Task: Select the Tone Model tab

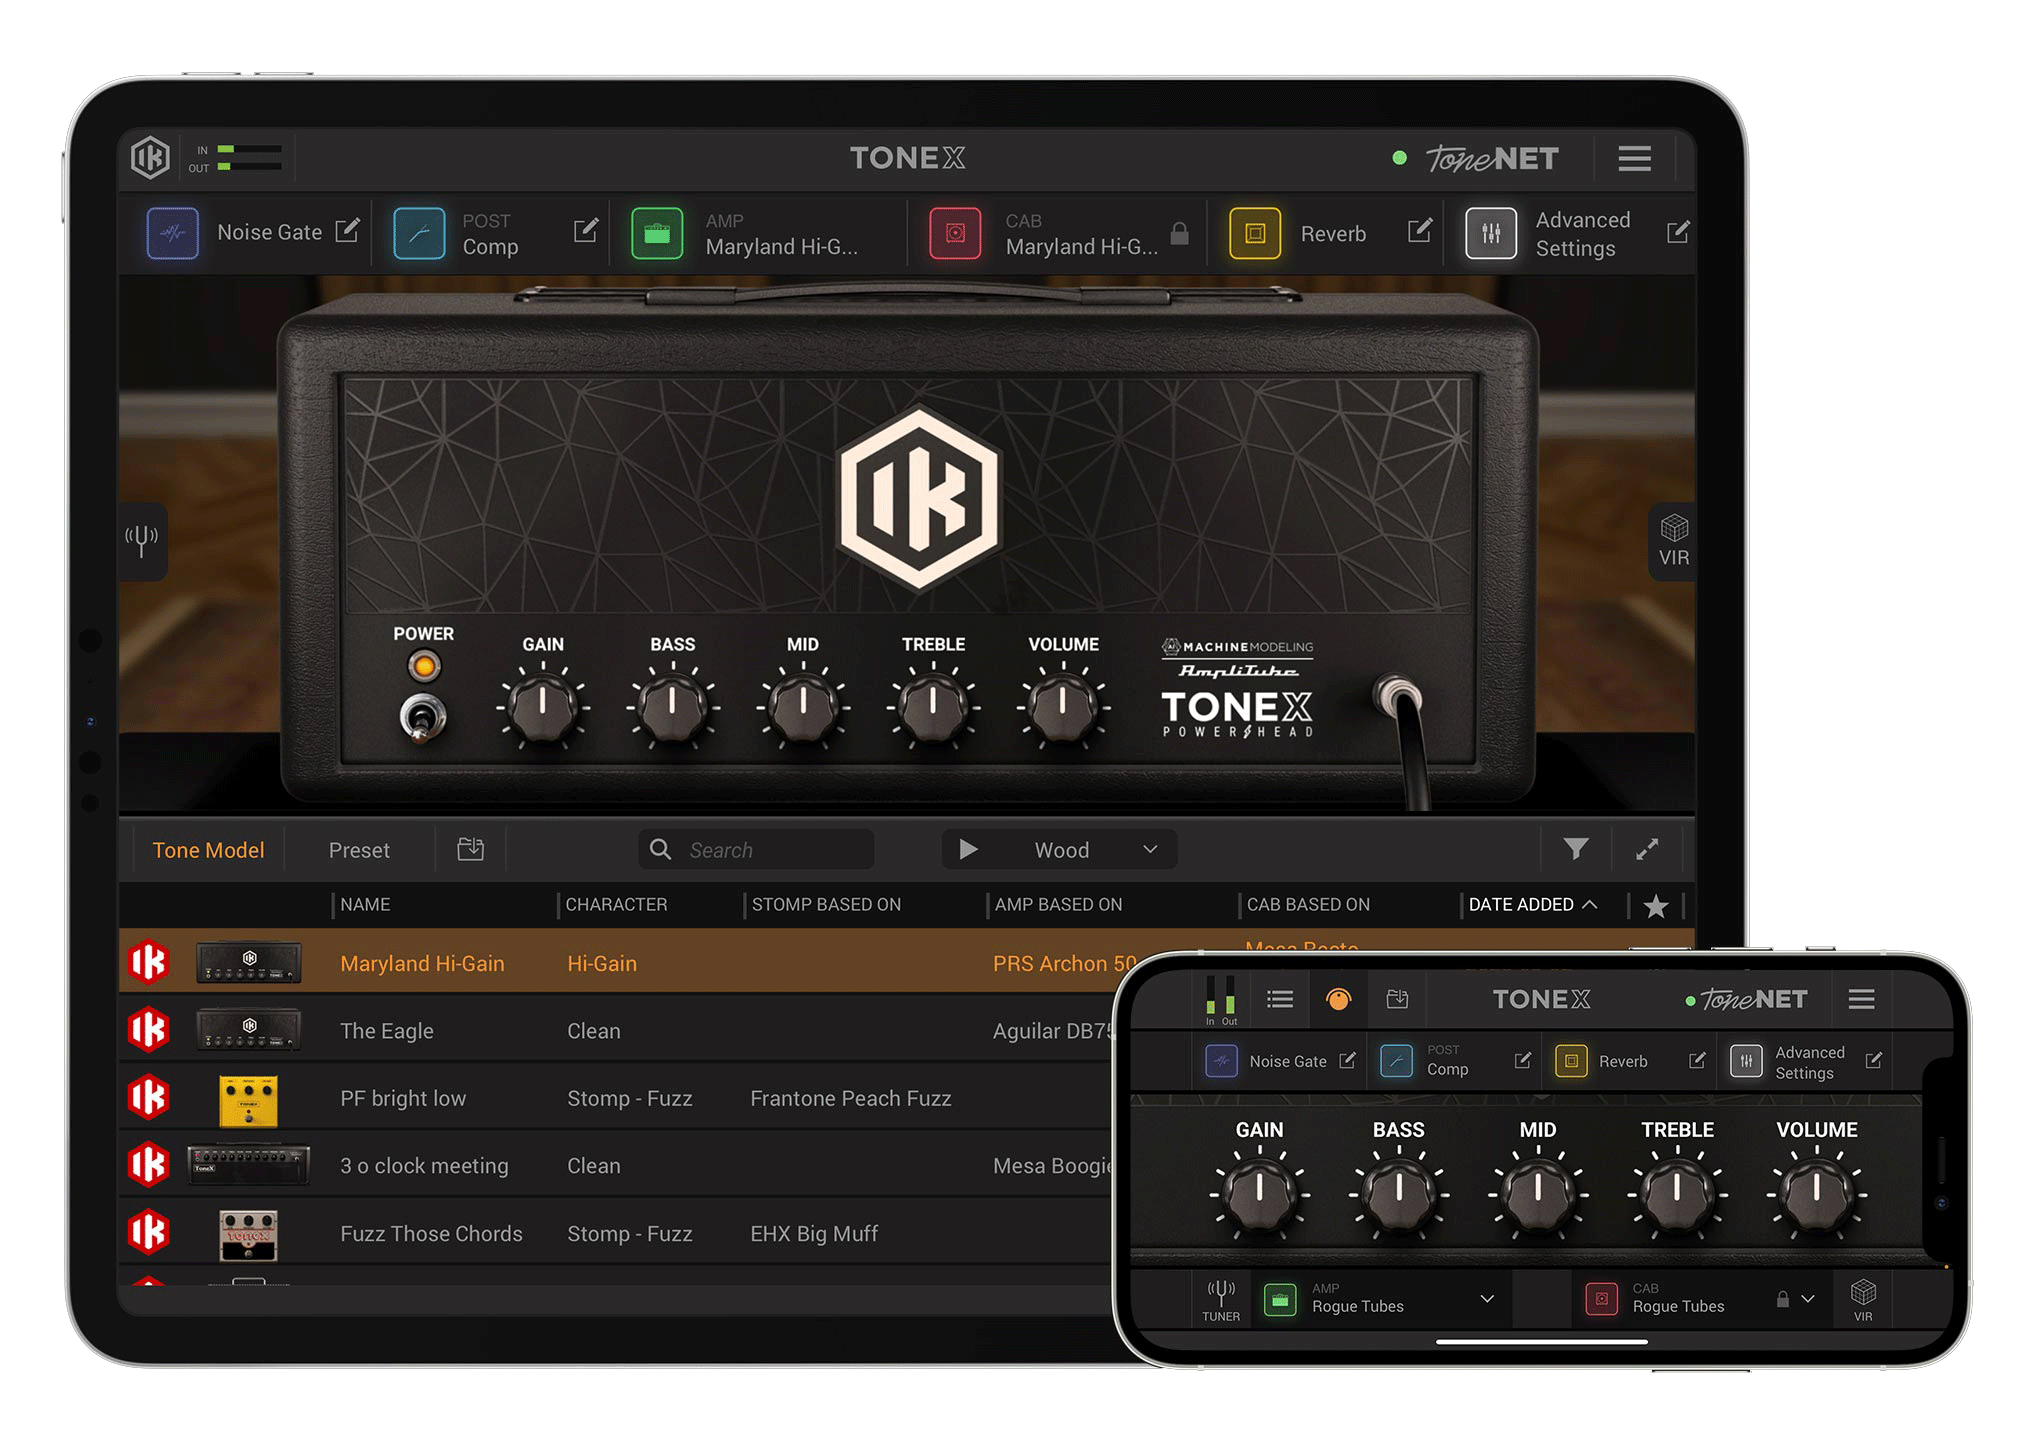Action: (x=208, y=850)
